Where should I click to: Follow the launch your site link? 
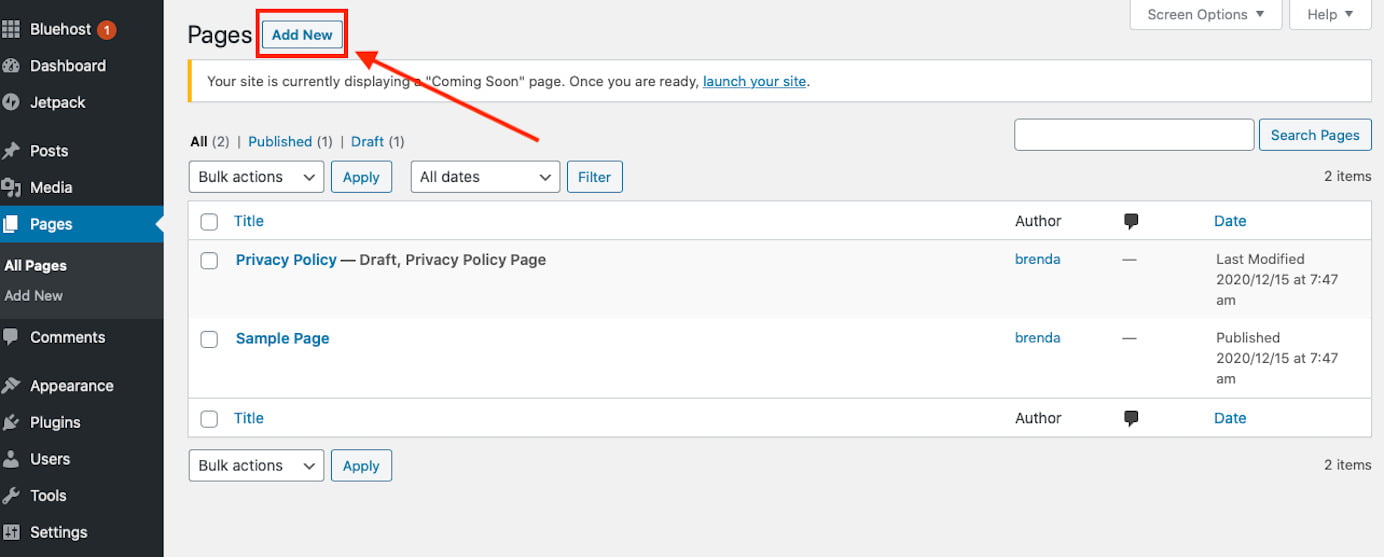pyautogui.click(x=754, y=81)
